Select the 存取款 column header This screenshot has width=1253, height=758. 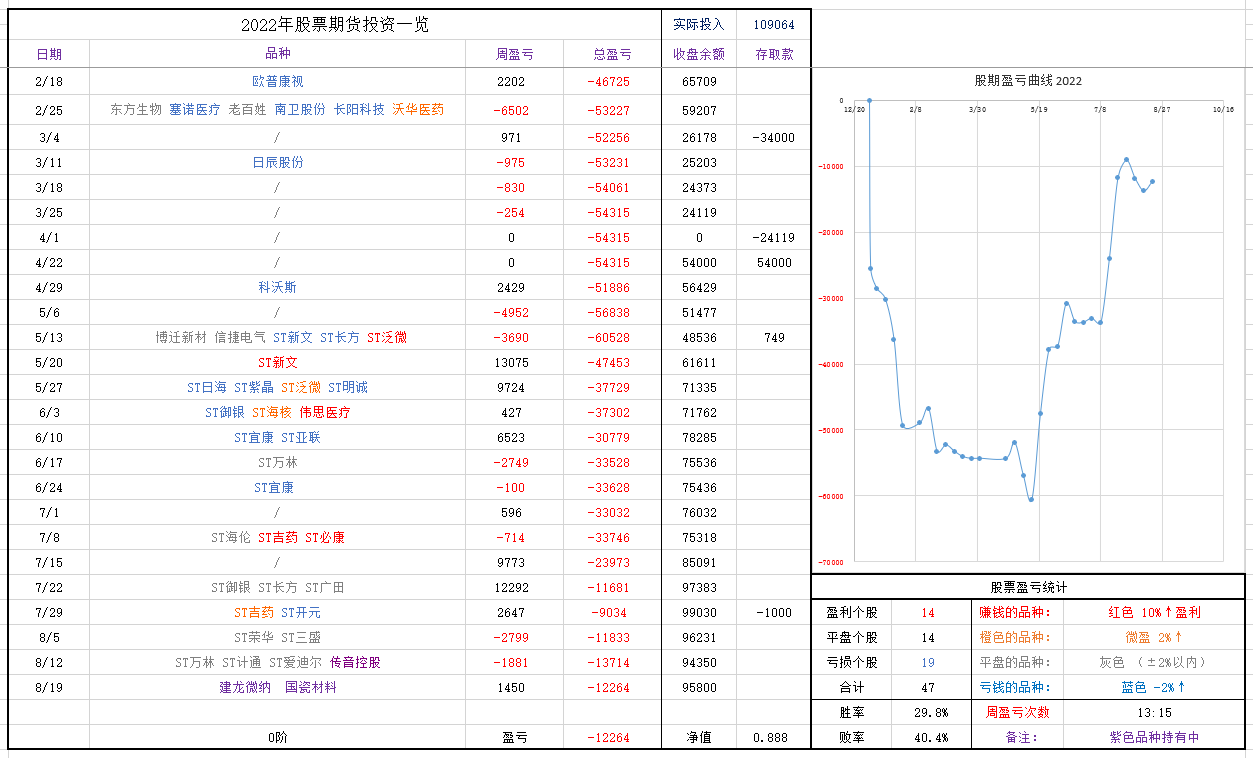coord(774,55)
